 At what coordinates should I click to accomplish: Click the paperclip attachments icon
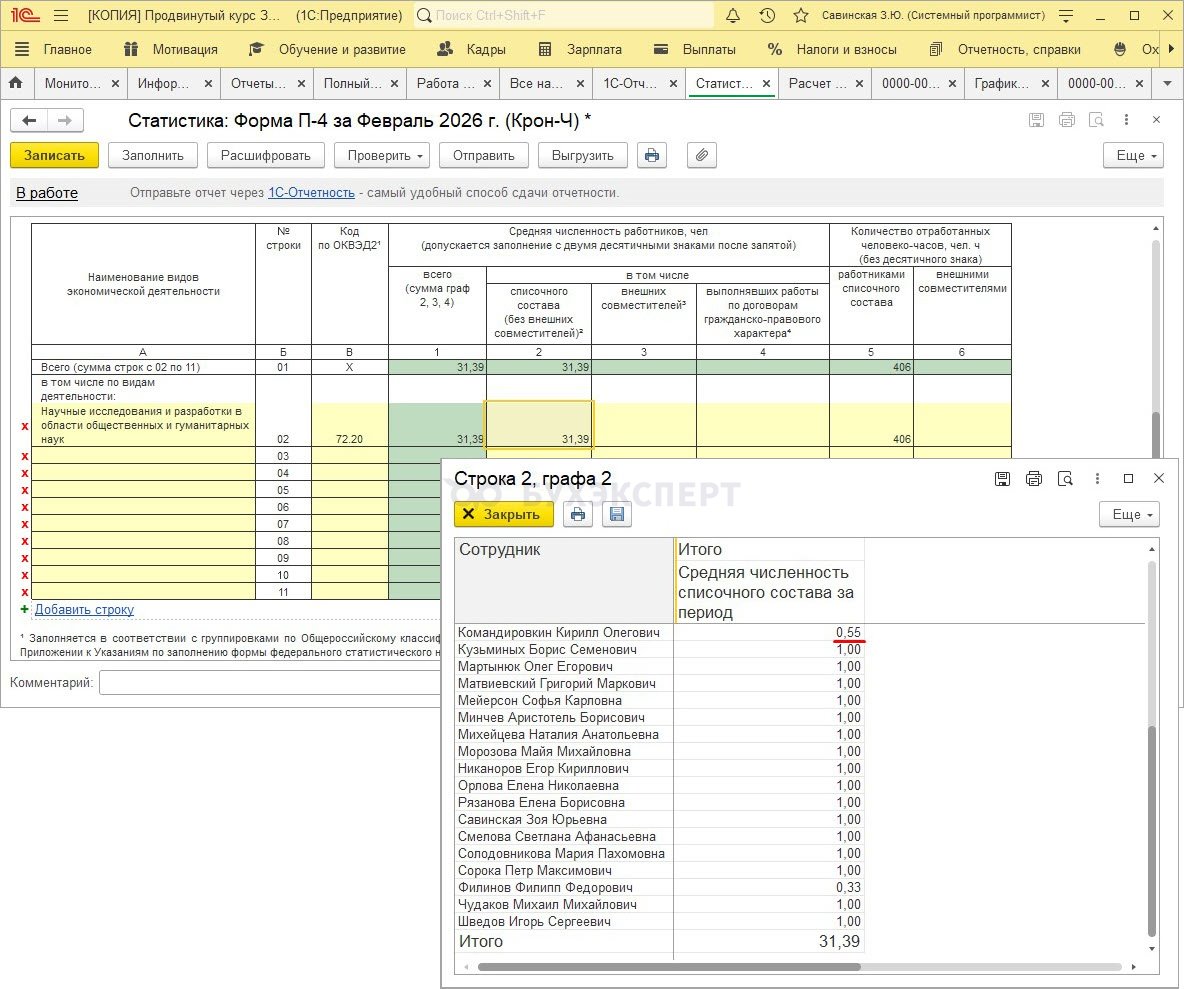(702, 155)
